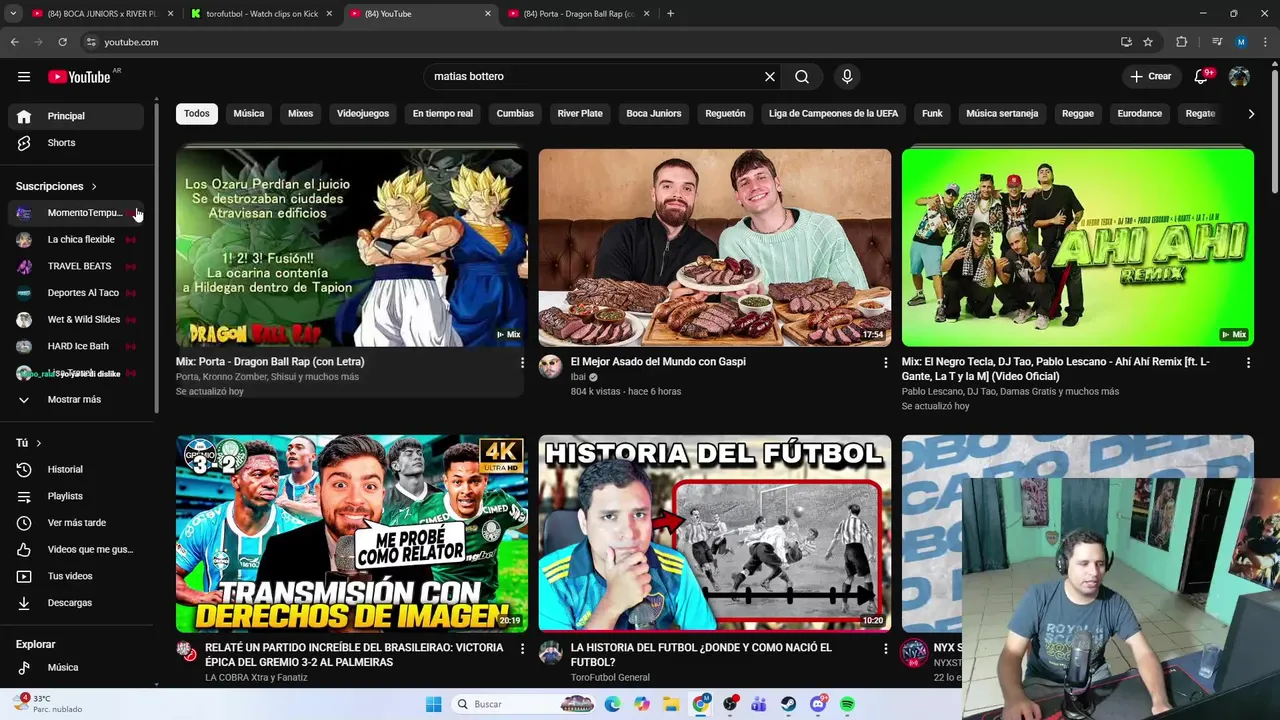This screenshot has height=720, width=1280.
Task: Open Música under Explorar
Action: pos(76,667)
